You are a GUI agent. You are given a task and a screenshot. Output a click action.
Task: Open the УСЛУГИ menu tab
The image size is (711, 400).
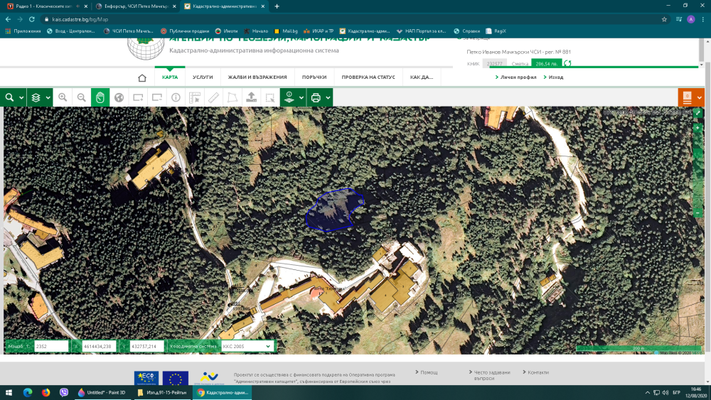point(203,77)
